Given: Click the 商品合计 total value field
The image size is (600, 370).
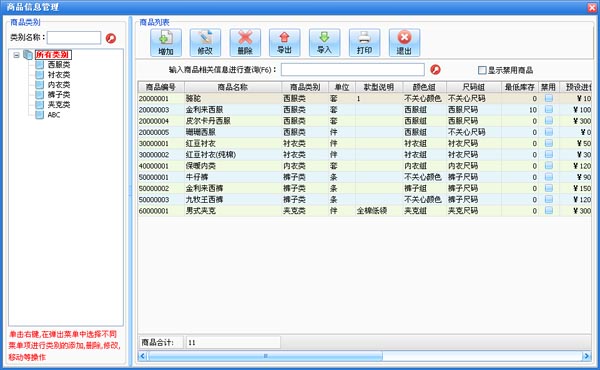Looking at the screenshot, I should 233,342.
